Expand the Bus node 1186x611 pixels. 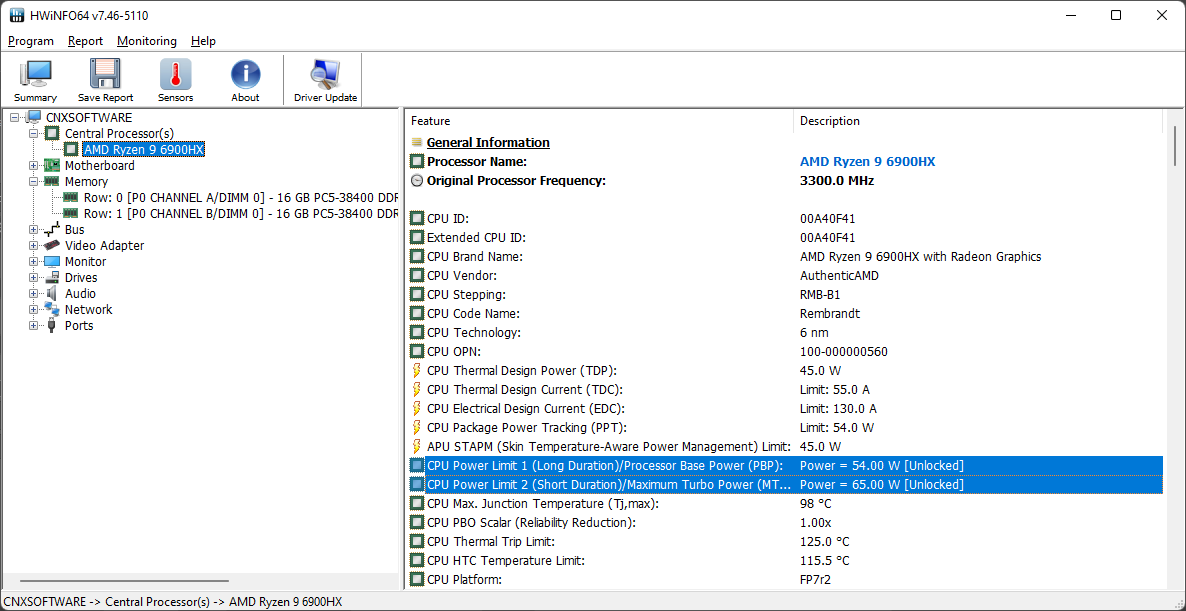[33, 229]
